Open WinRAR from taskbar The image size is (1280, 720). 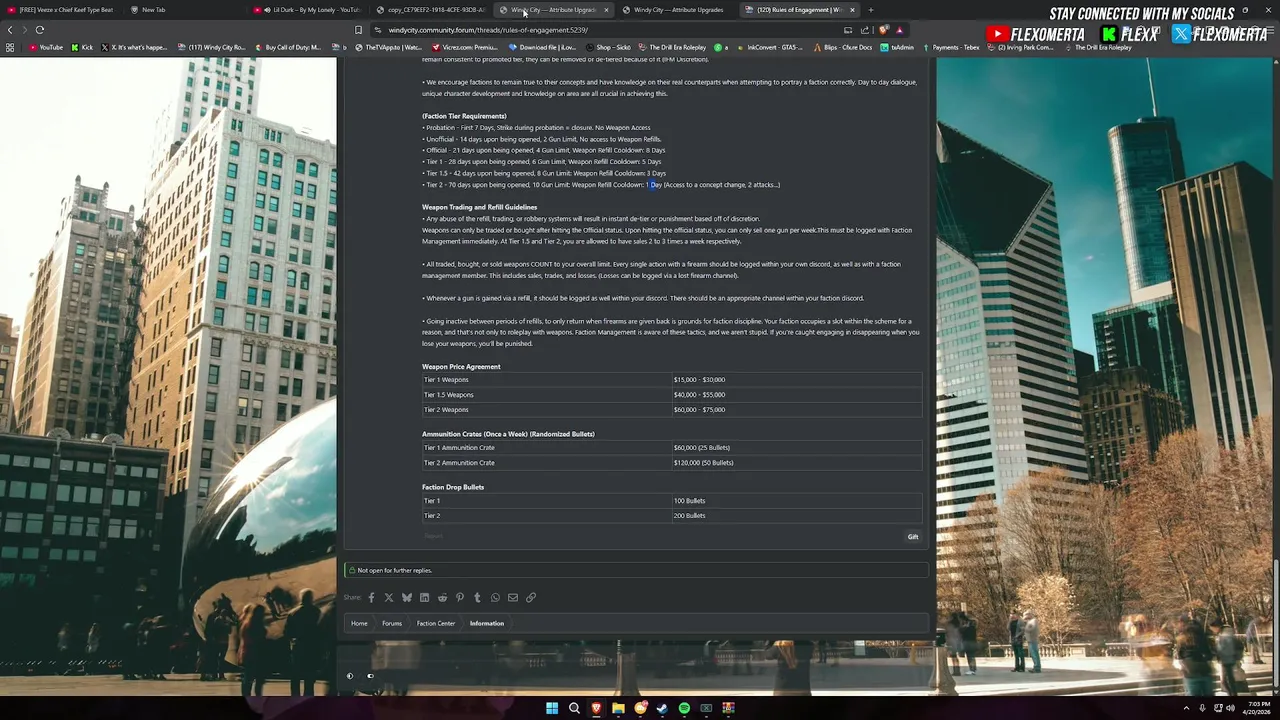click(728, 708)
